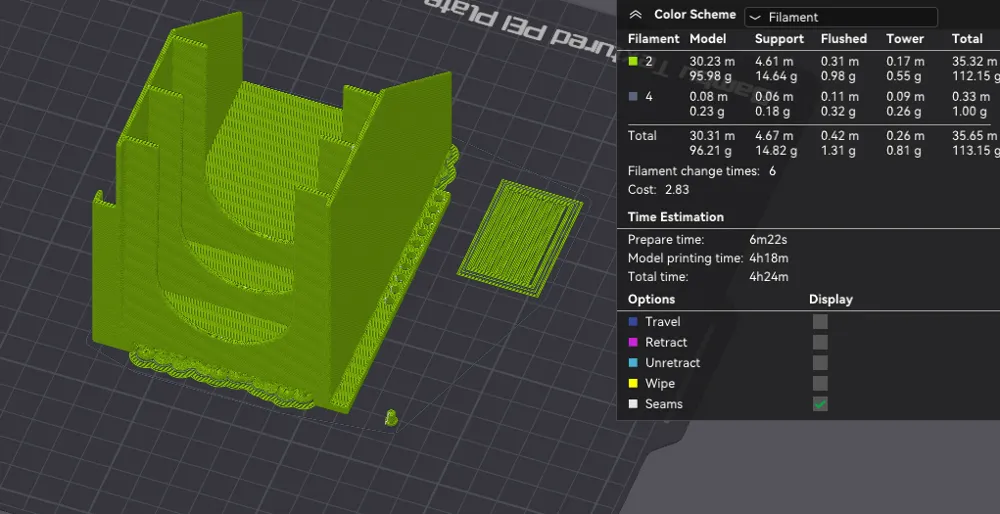The image size is (1000, 514).
Task: Click the green Filament 2 color swatch
Action: point(633,62)
